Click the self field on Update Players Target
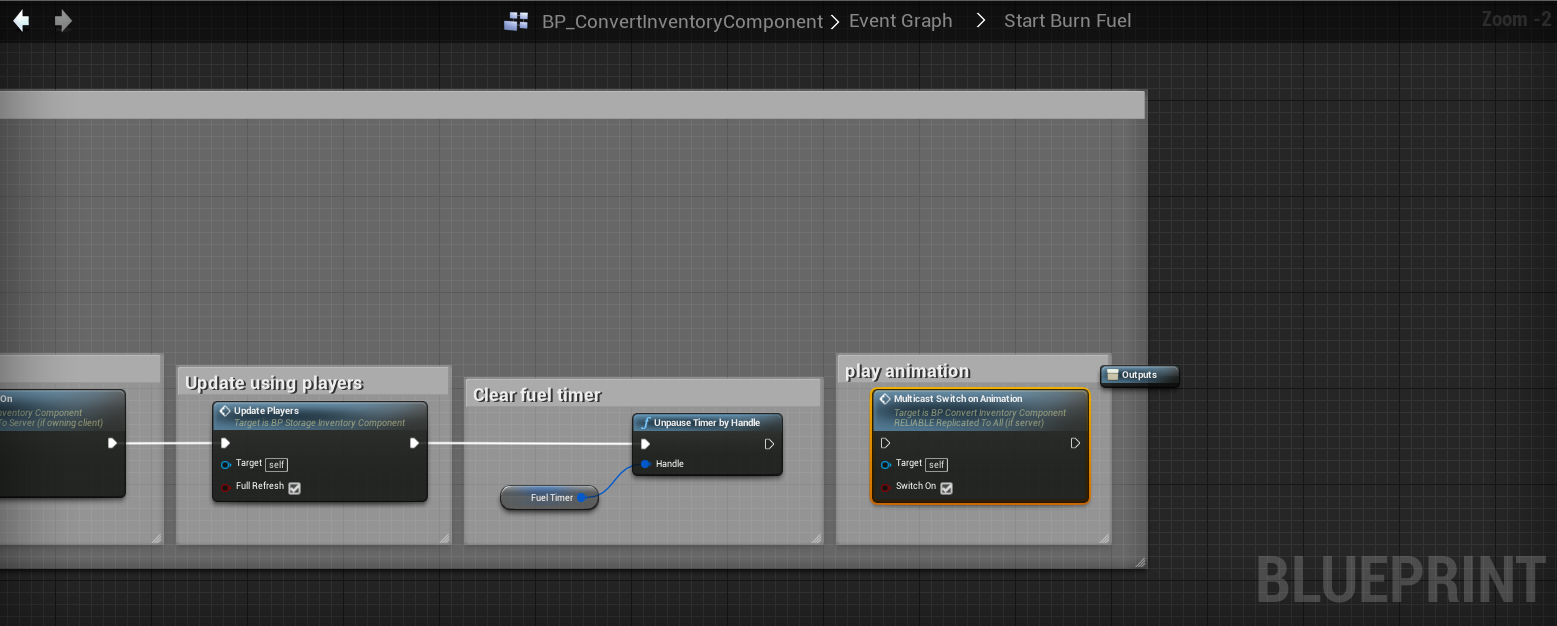1557x626 pixels. pos(276,464)
